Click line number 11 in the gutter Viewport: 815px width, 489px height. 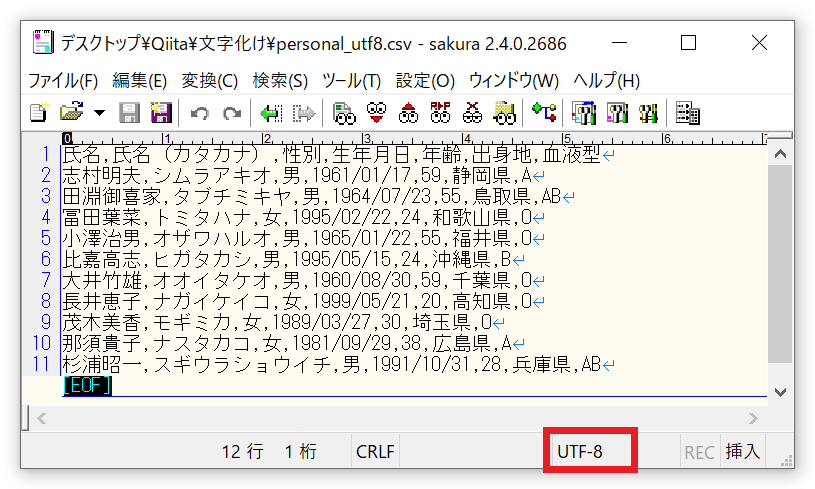point(41,364)
